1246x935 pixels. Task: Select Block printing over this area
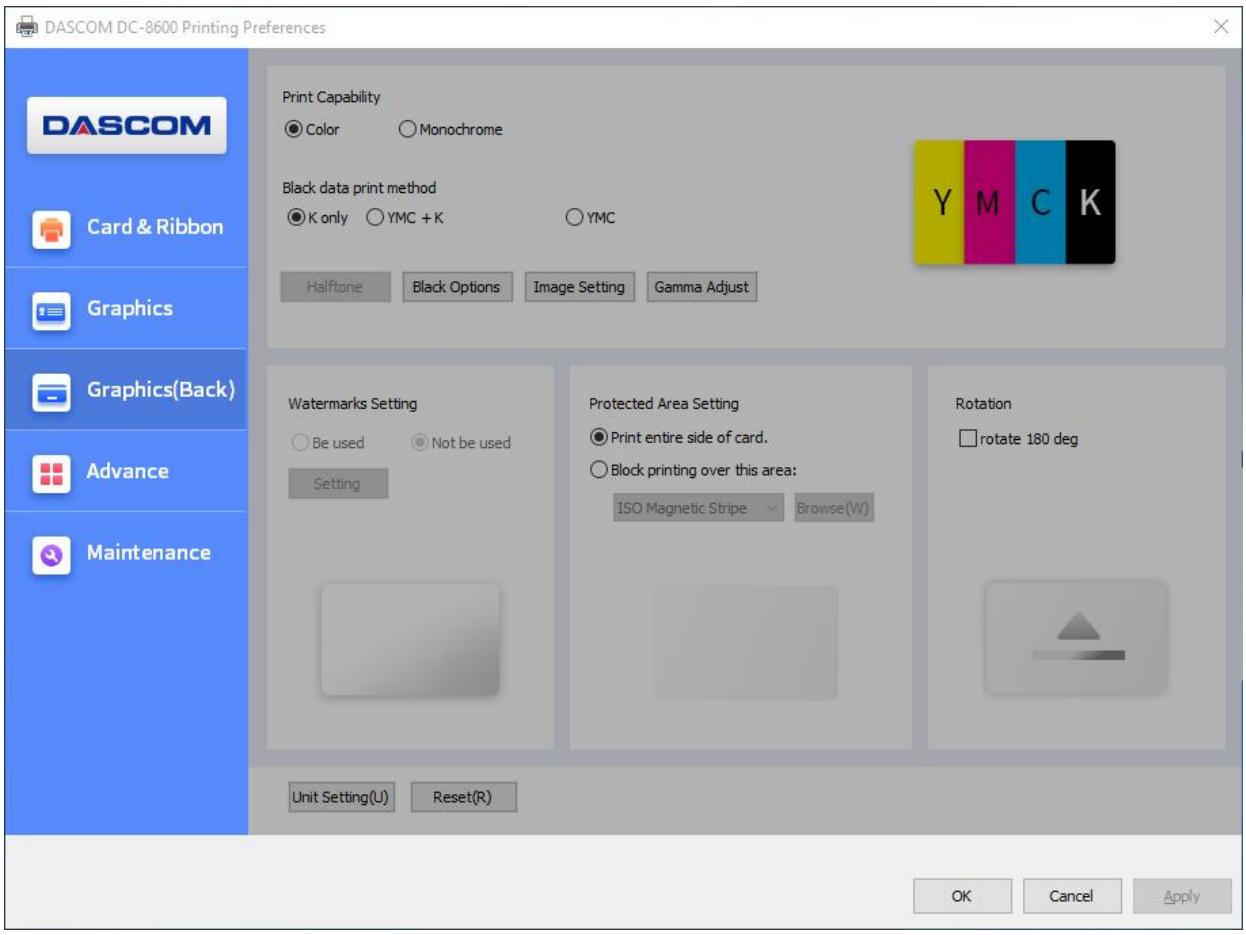[x=693, y=471]
